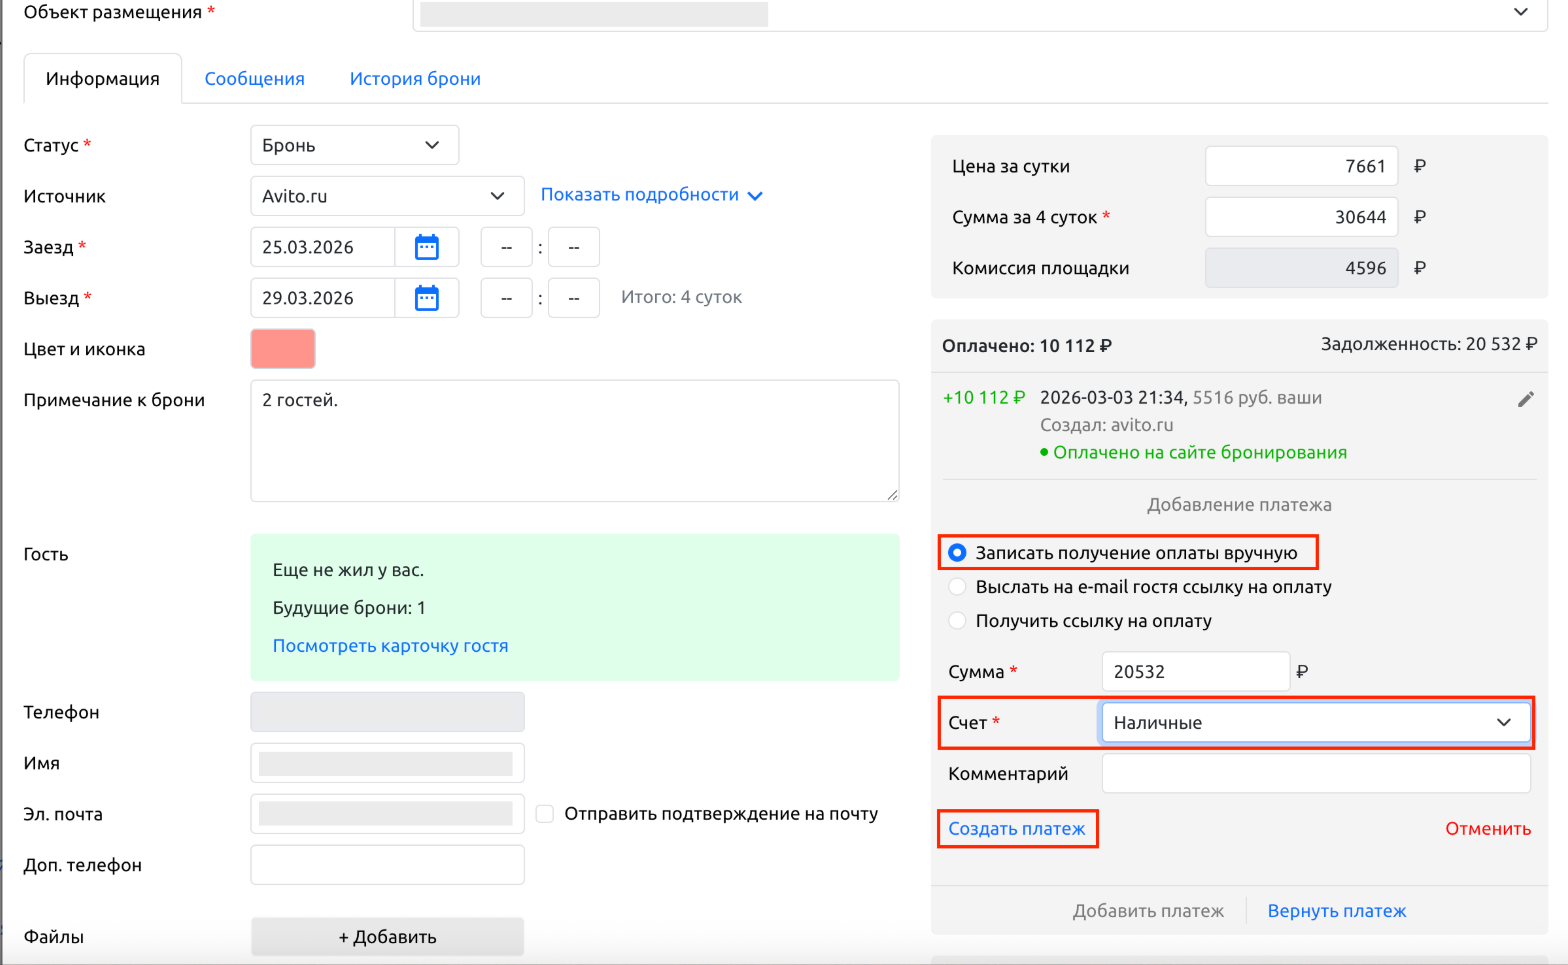Focus the check-in date field 25.03.2026

point(323,247)
